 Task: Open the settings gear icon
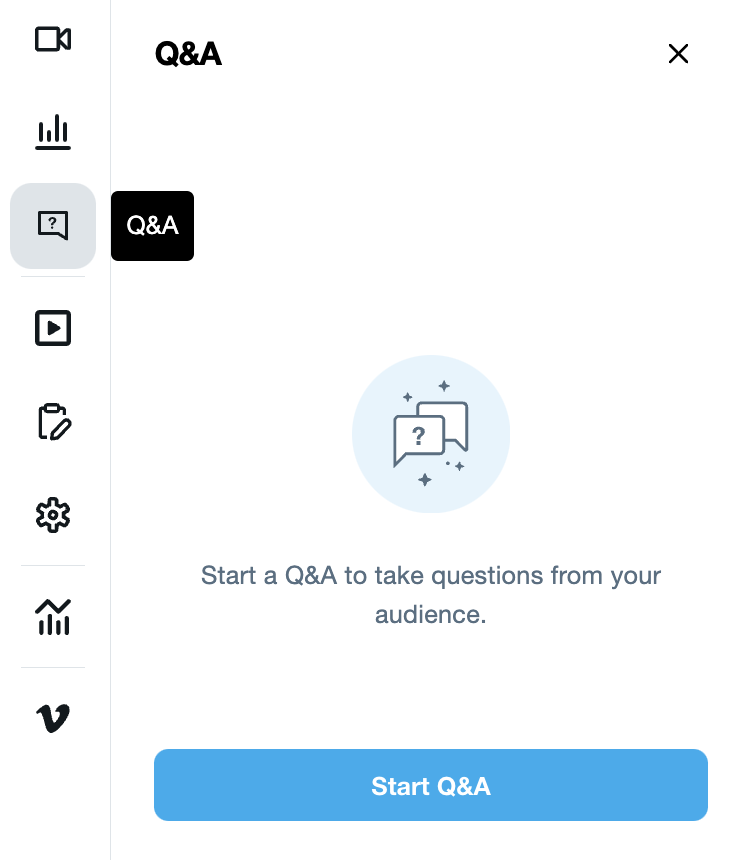coord(53,515)
